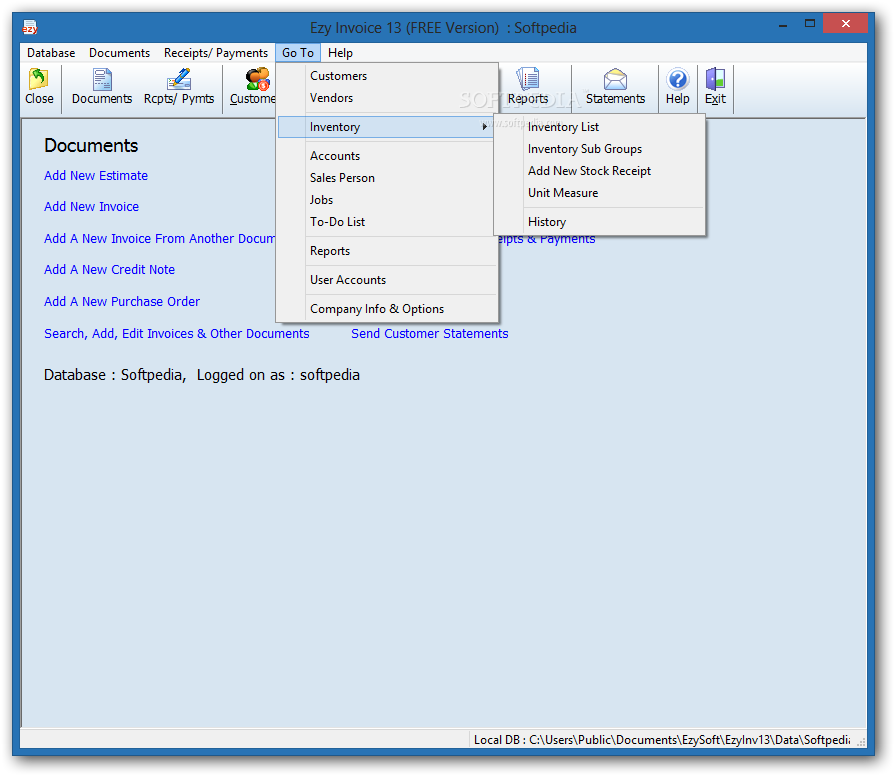Click the Ezy app icon in title bar
895x776 pixels.
click(x=30, y=27)
